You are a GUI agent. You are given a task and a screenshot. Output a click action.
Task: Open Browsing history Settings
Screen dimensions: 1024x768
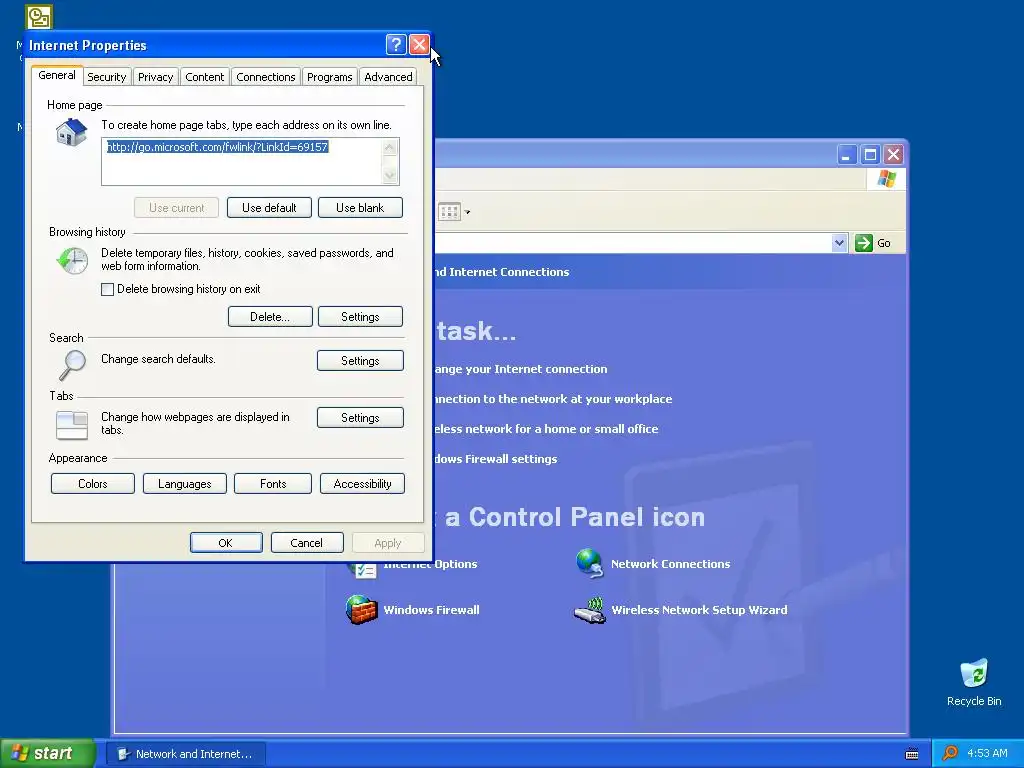coord(360,317)
